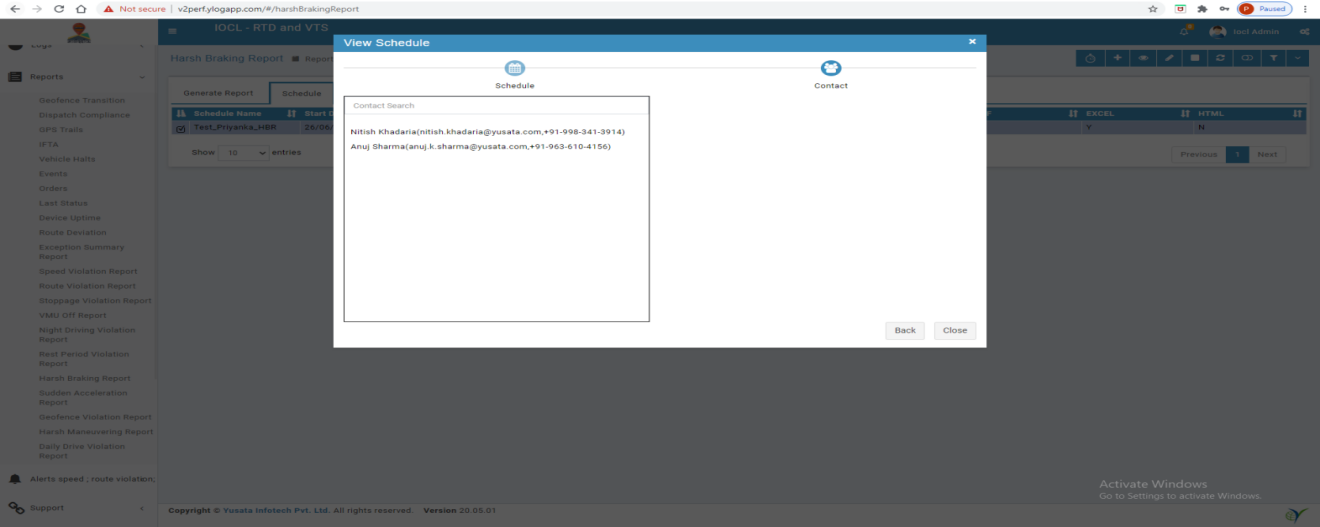
Task: Open the Last Status report
Action: point(63,203)
